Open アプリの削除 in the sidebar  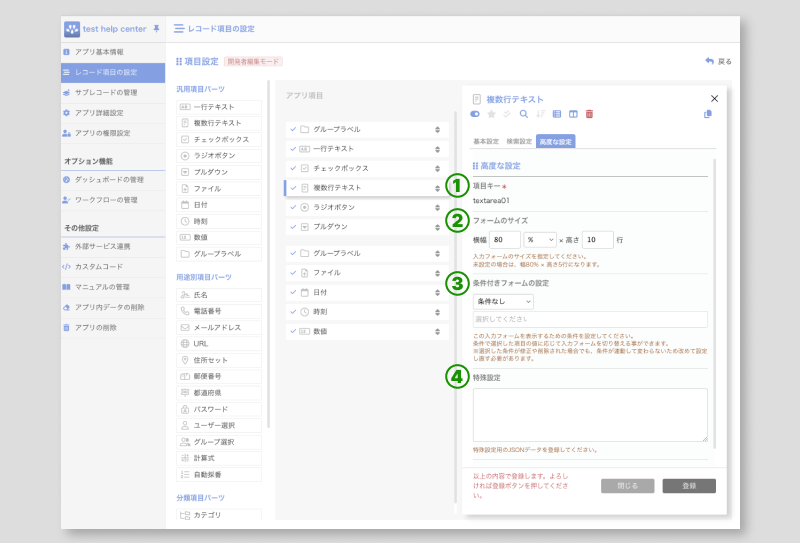[113, 328]
